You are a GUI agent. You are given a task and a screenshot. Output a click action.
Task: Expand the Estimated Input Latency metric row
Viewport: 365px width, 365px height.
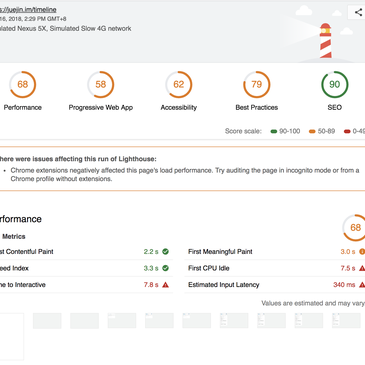pos(275,285)
